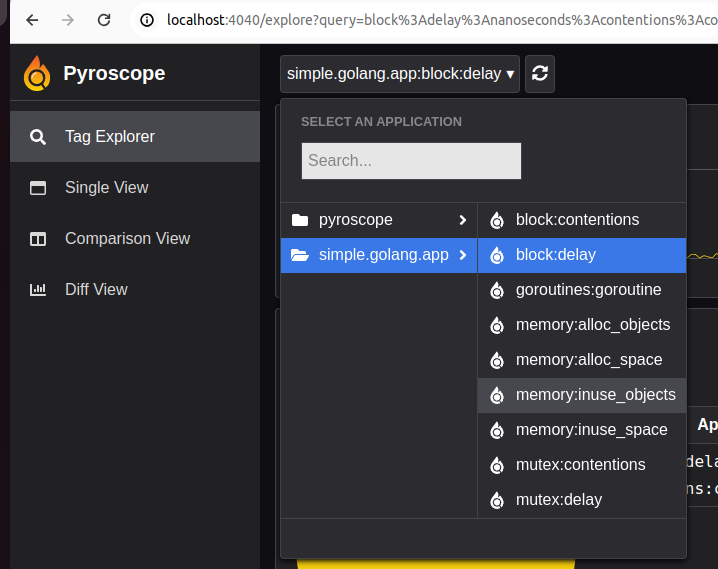Viewport: 718px width, 569px height.
Task: Click the refresh apps icon button
Action: (x=540, y=74)
